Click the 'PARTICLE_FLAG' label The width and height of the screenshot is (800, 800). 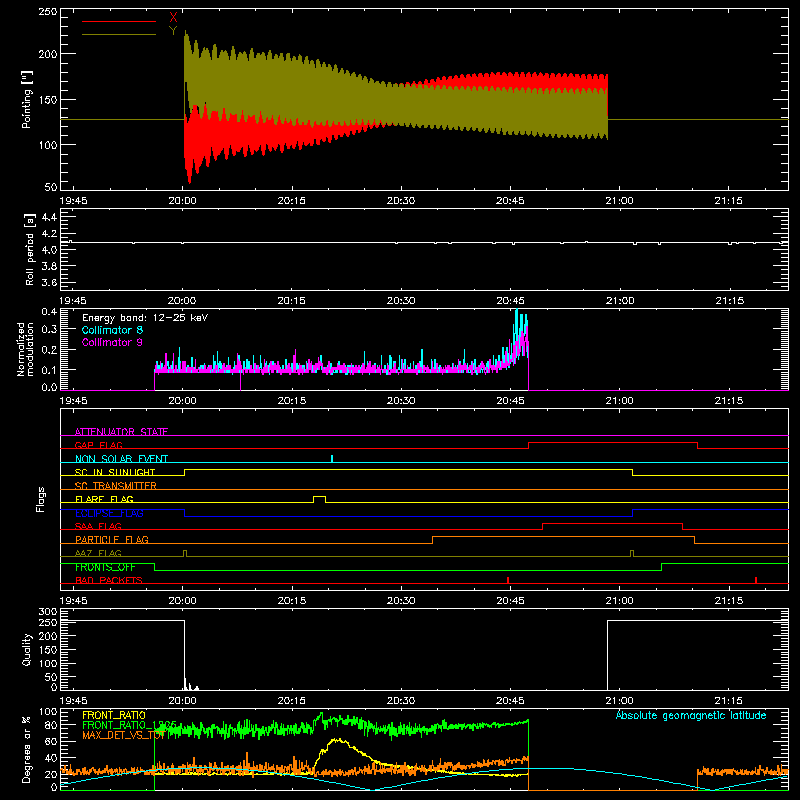click(112, 539)
